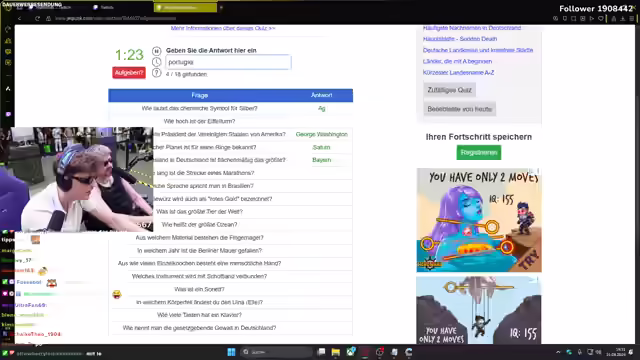Click the Zufälliges Quiz button

tap(449, 90)
